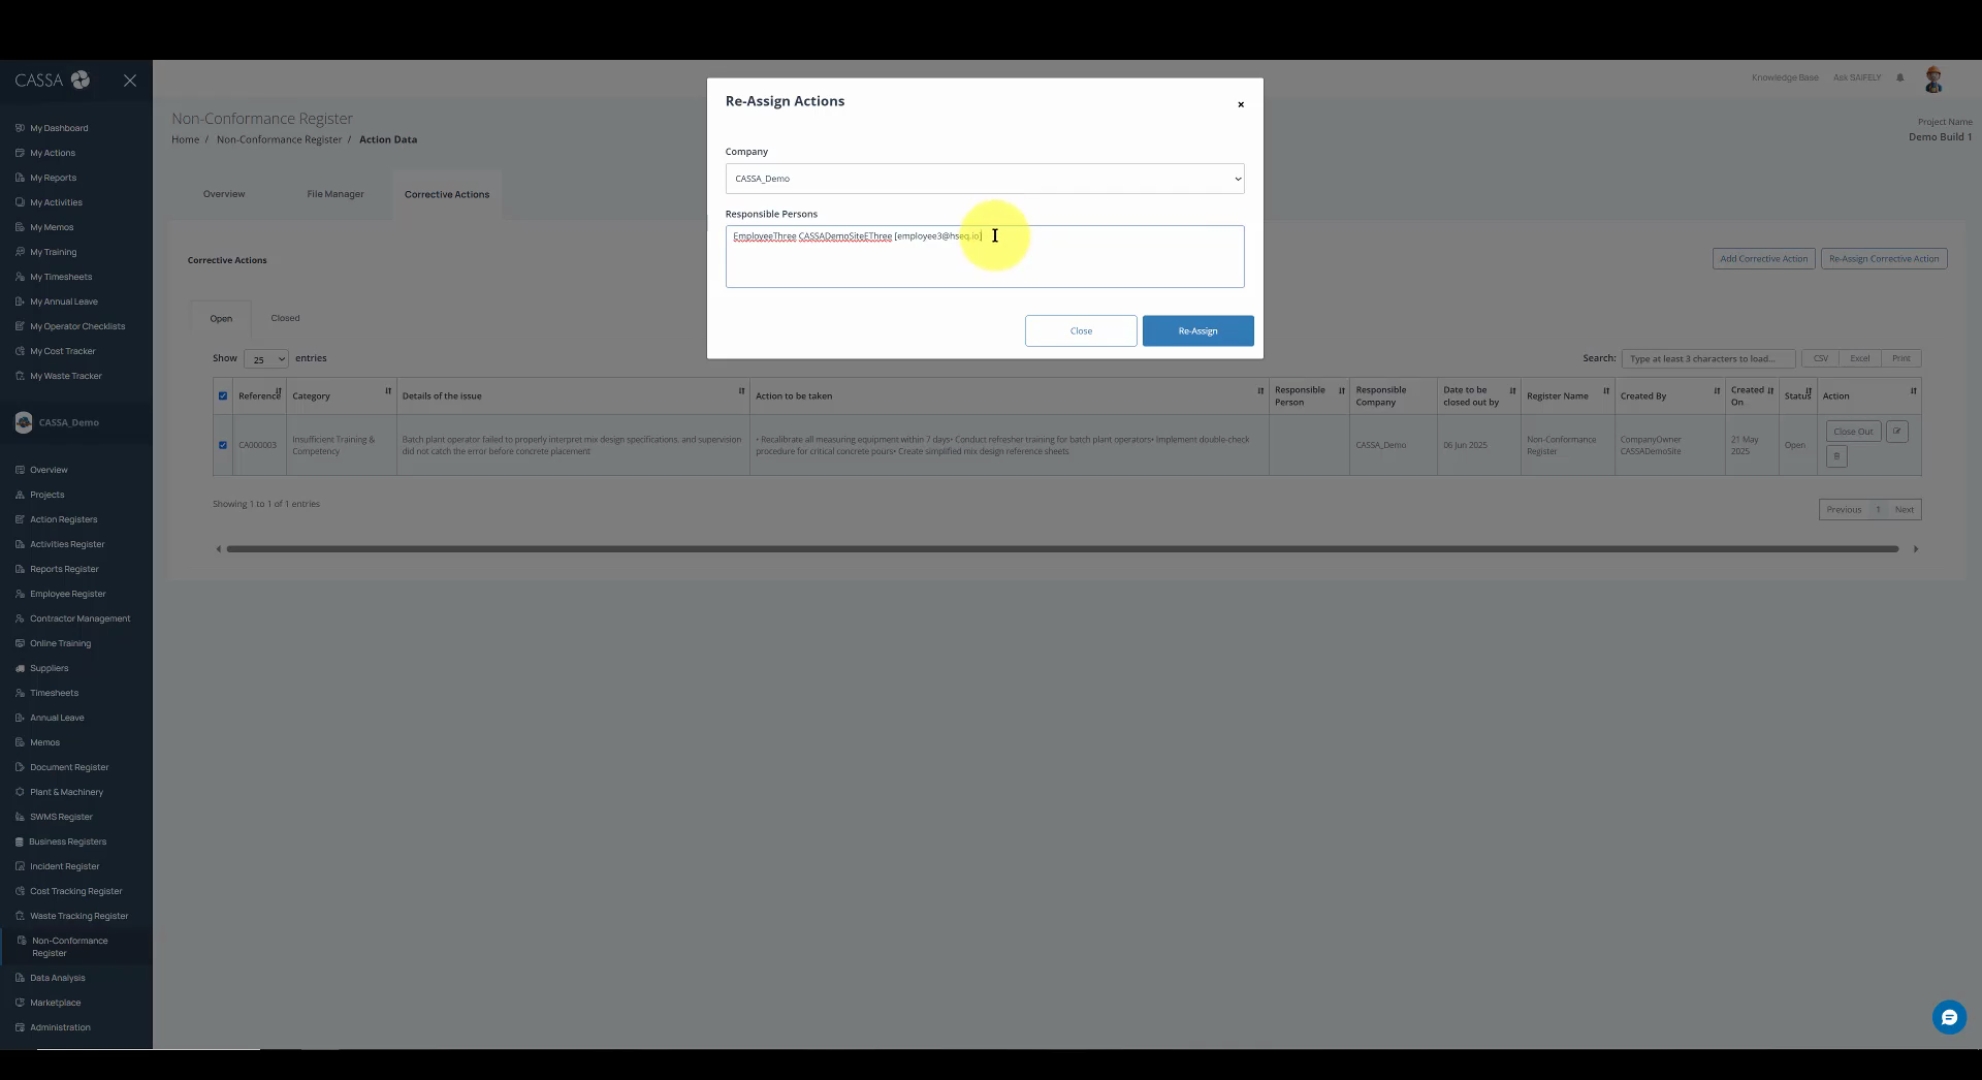The height and width of the screenshot is (1080, 1982).
Task: Uncheck the CA000003 row checkbox
Action: click(223, 445)
